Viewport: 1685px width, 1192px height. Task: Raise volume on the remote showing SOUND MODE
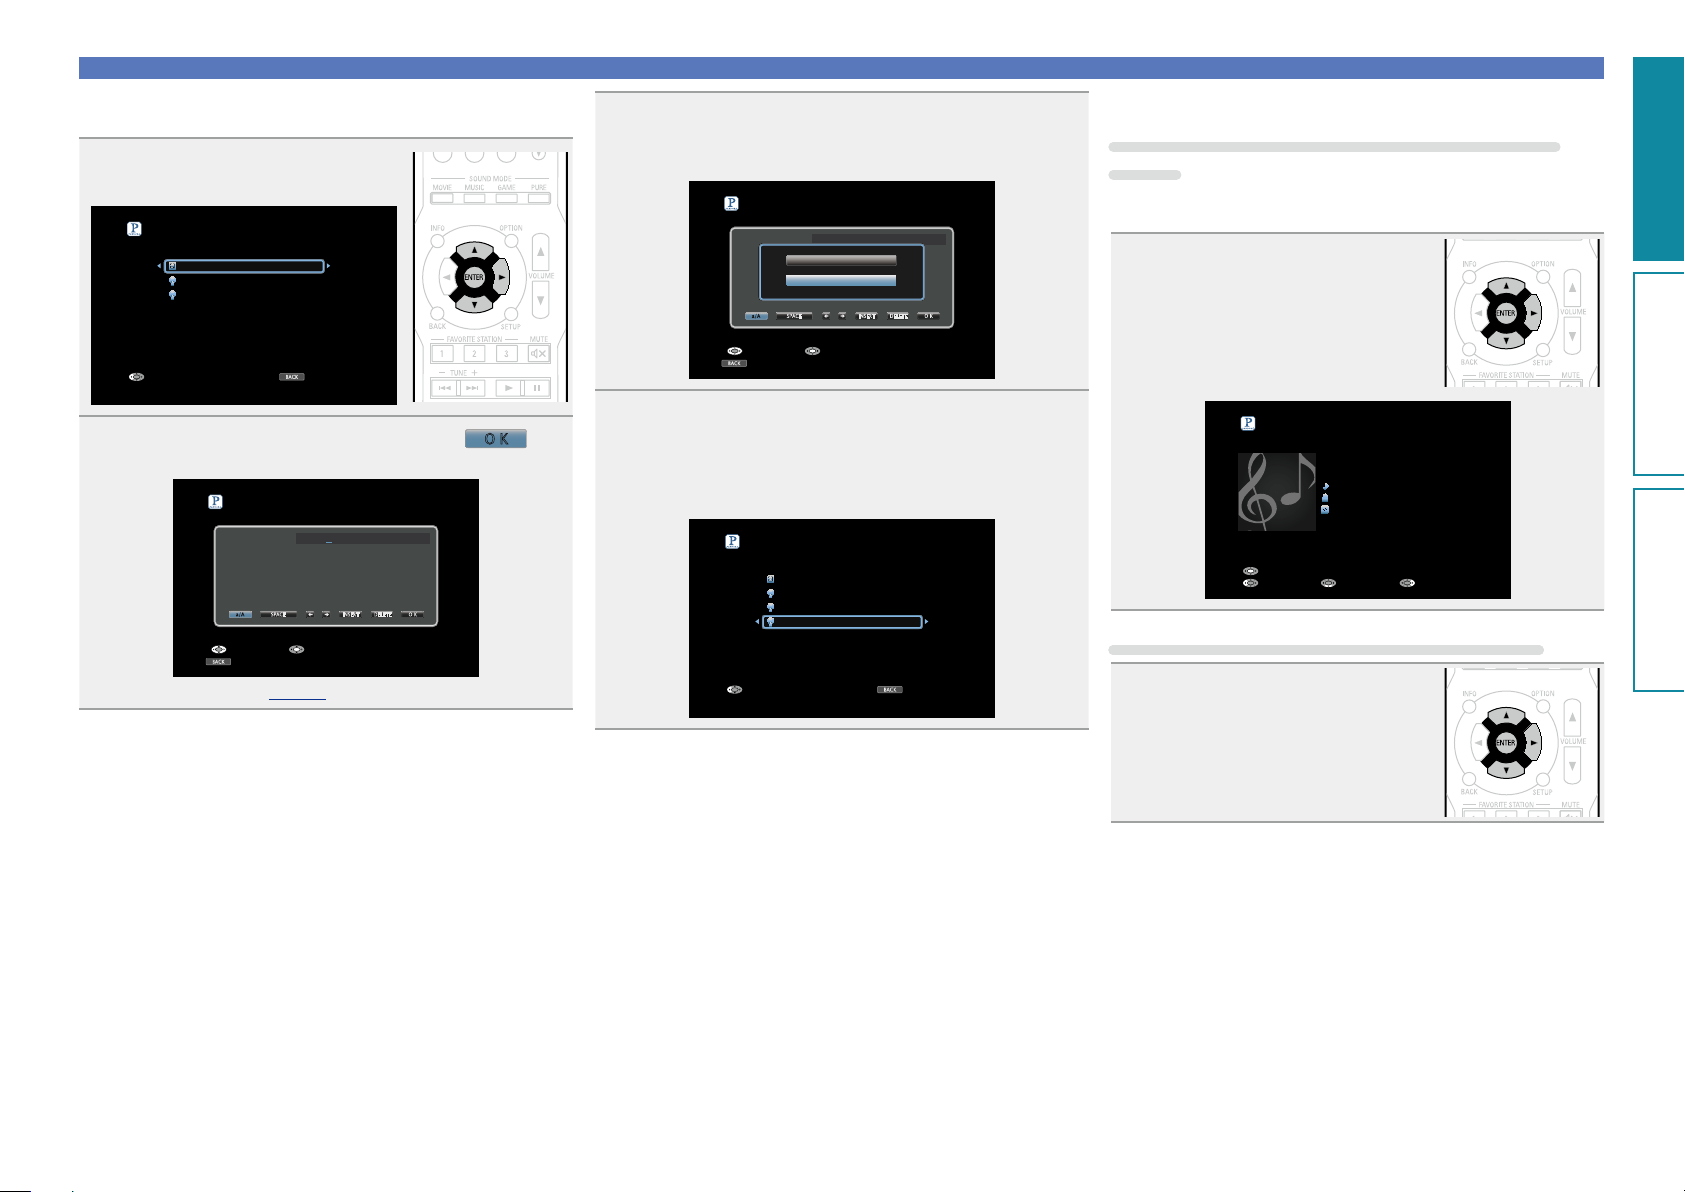tap(540, 252)
